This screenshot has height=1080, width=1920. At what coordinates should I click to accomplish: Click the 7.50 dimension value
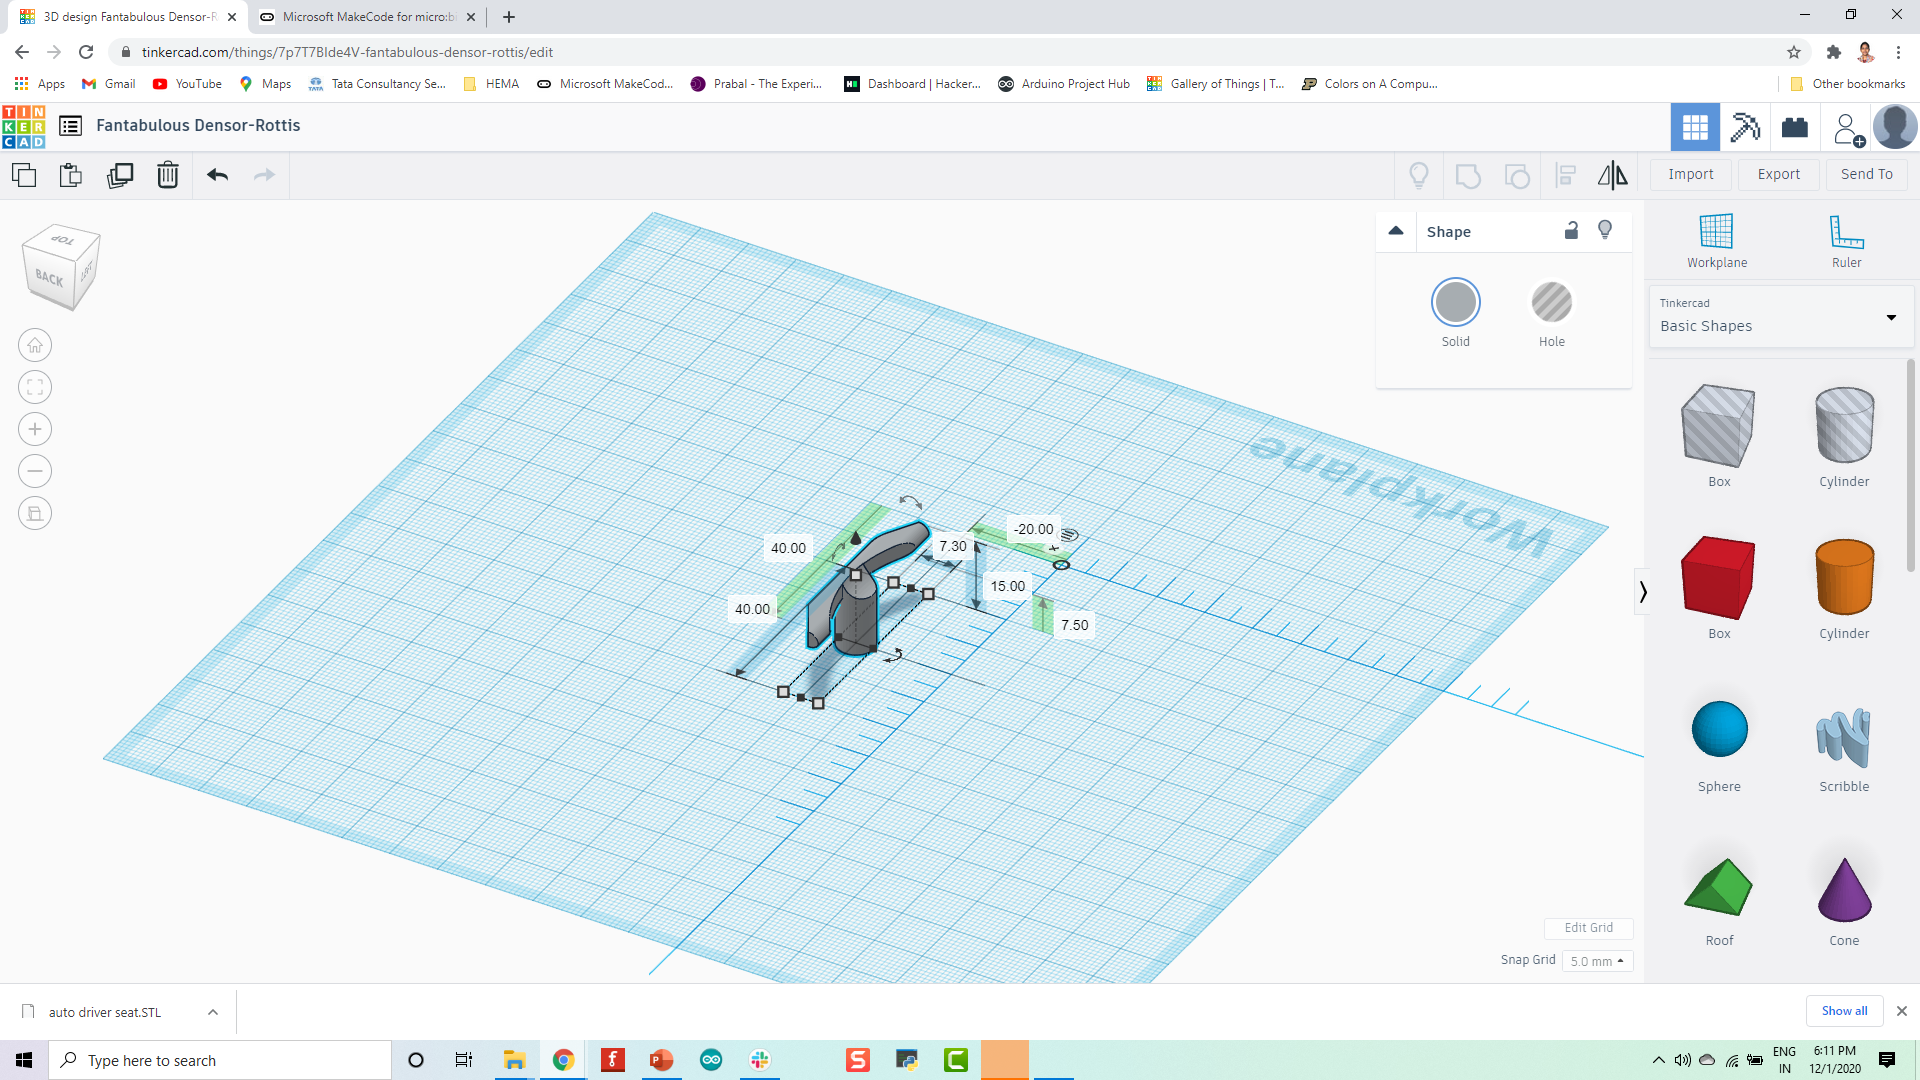[1075, 625]
